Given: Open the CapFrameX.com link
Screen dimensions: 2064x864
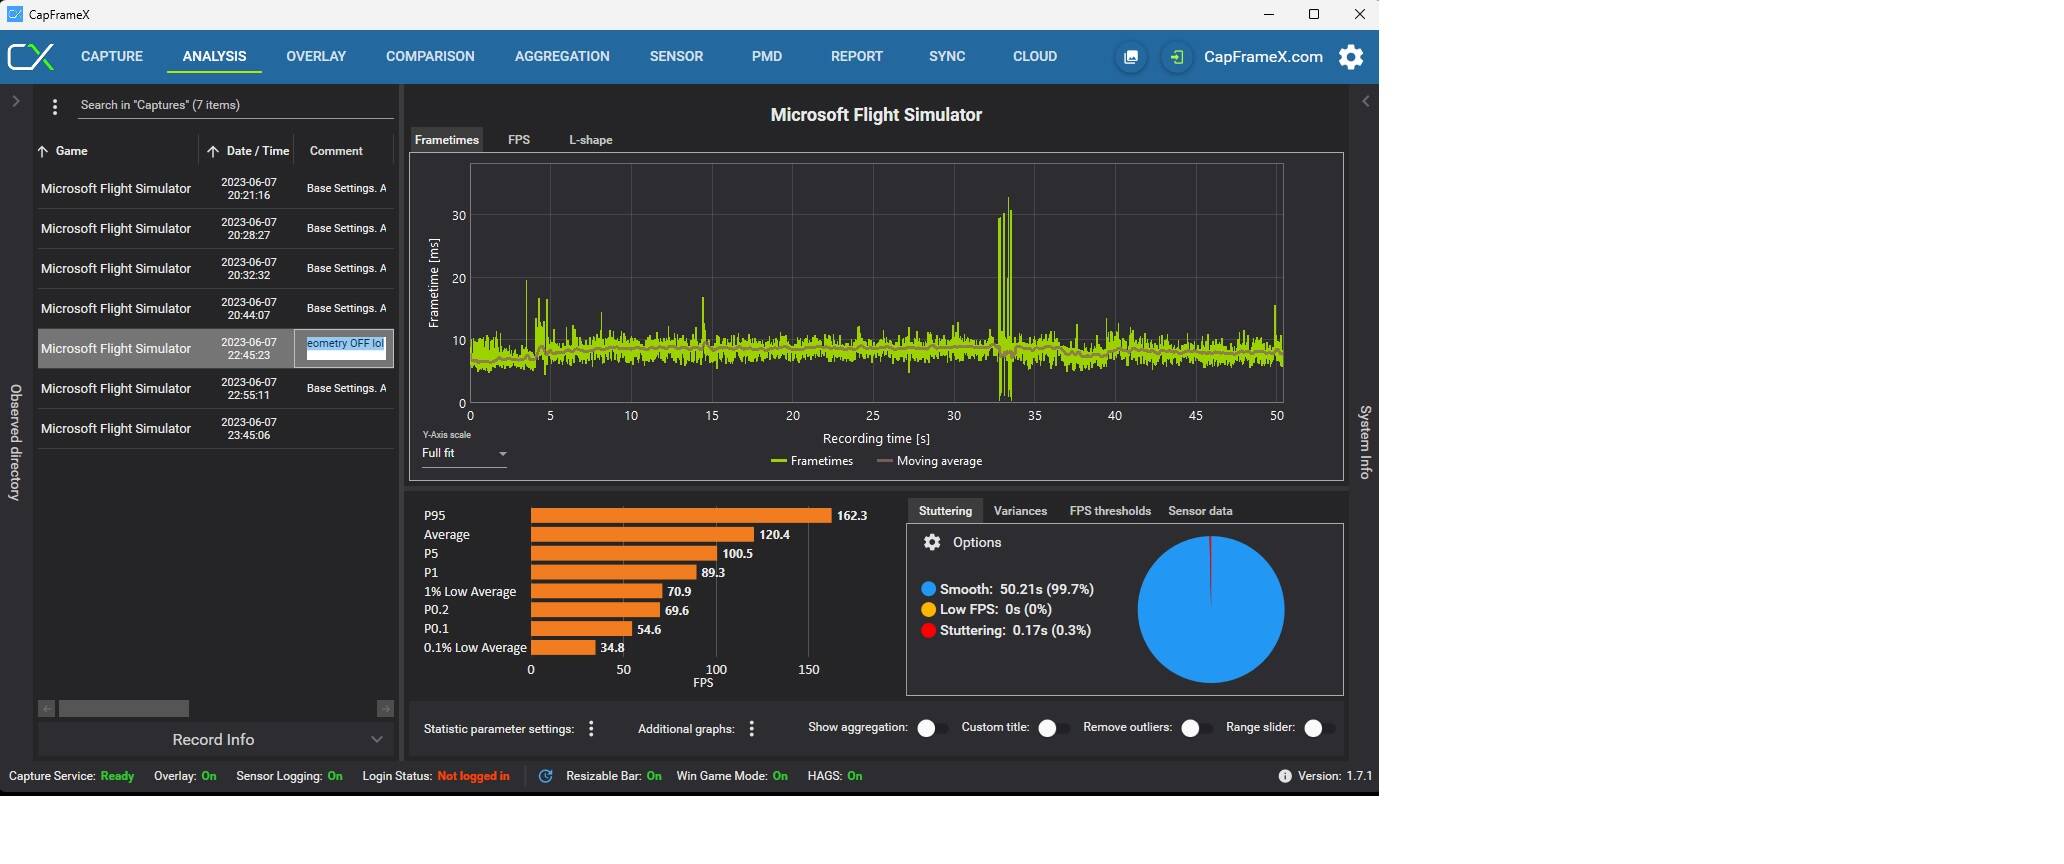Looking at the screenshot, I should pyautogui.click(x=1263, y=57).
